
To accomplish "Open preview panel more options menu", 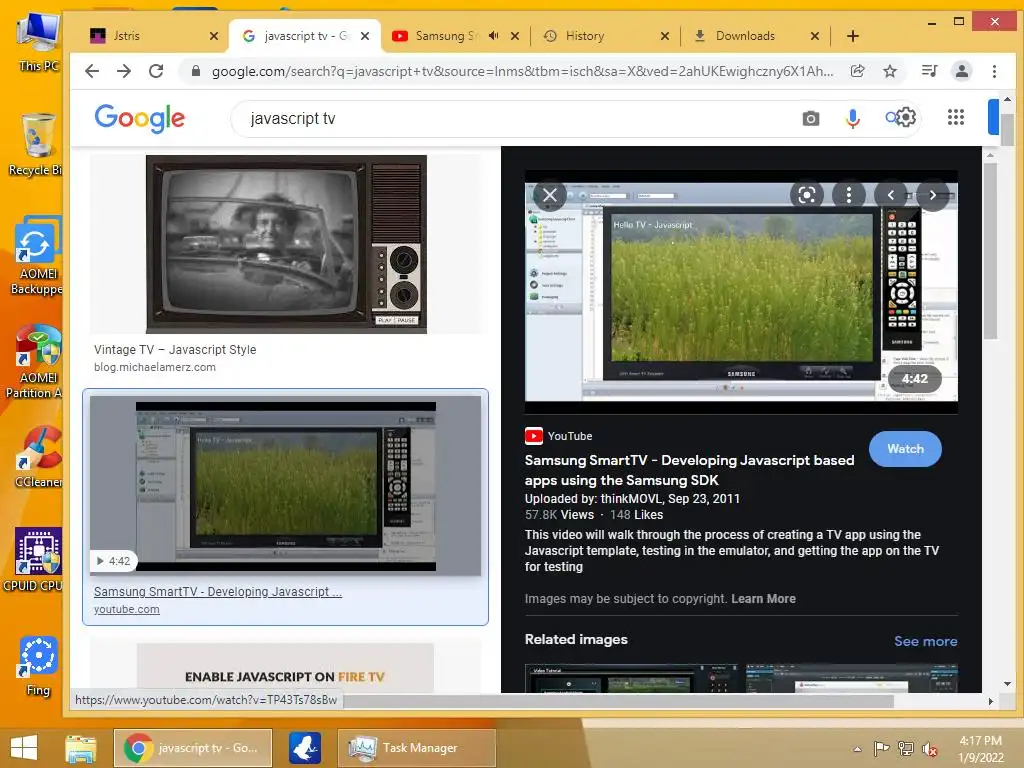I will (848, 195).
